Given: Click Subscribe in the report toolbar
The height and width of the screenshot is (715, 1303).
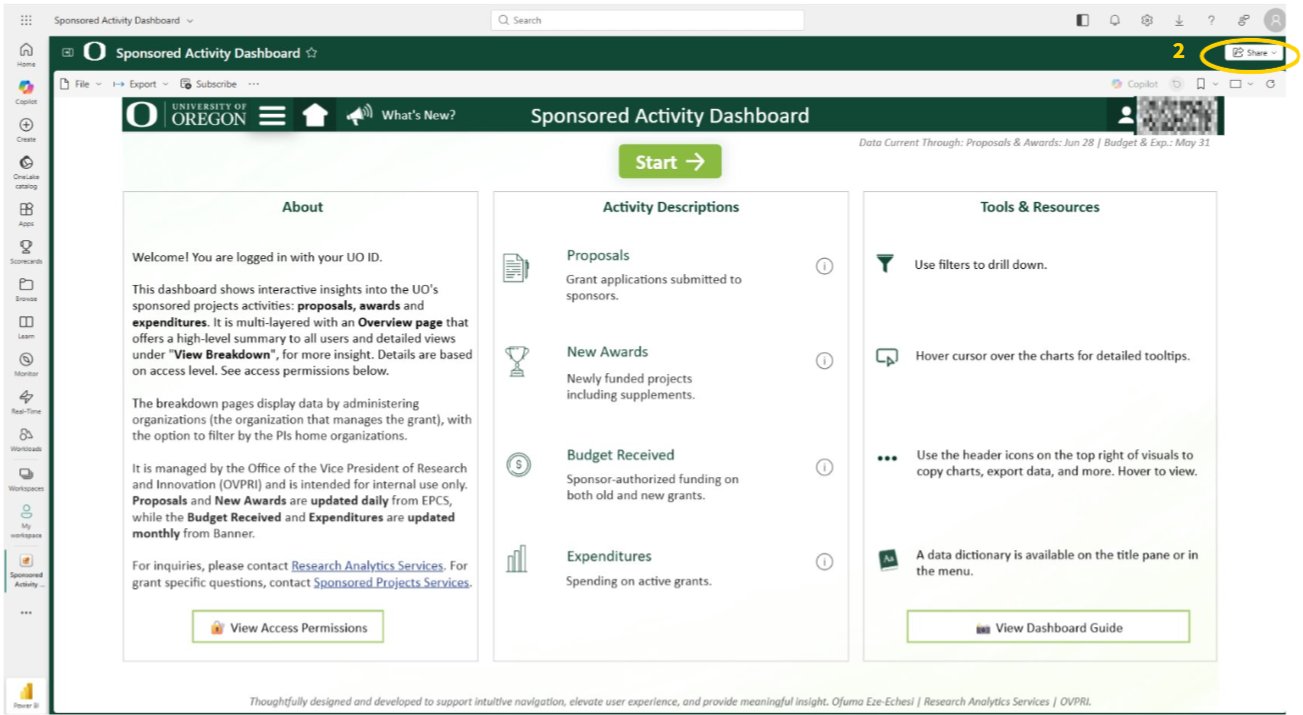Looking at the screenshot, I should 208,84.
